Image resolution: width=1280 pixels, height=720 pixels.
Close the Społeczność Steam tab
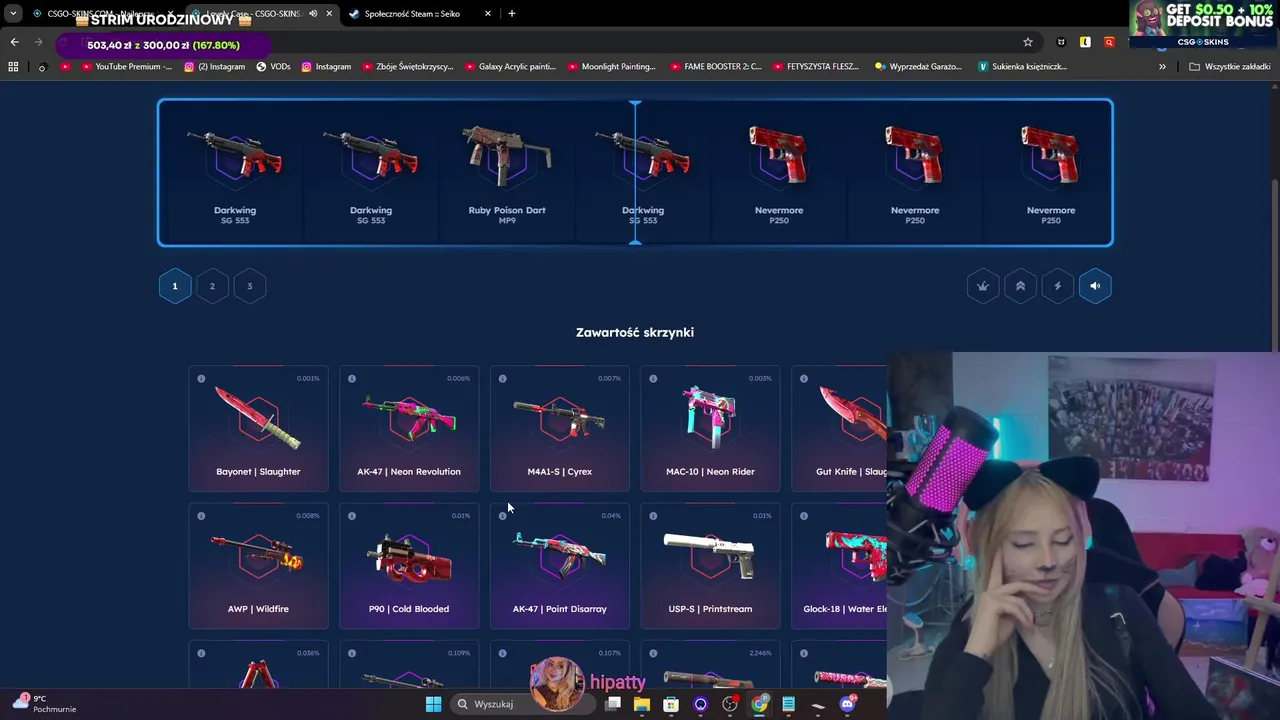tap(488, 14)
